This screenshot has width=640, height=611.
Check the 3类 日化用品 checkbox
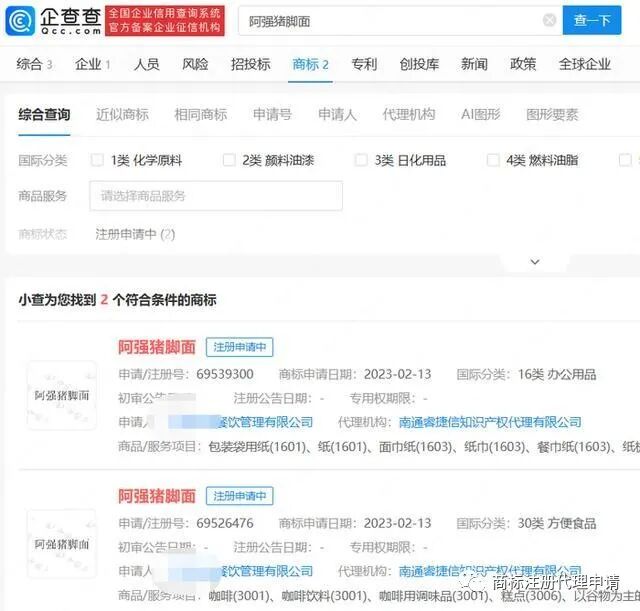click(361, 160)
